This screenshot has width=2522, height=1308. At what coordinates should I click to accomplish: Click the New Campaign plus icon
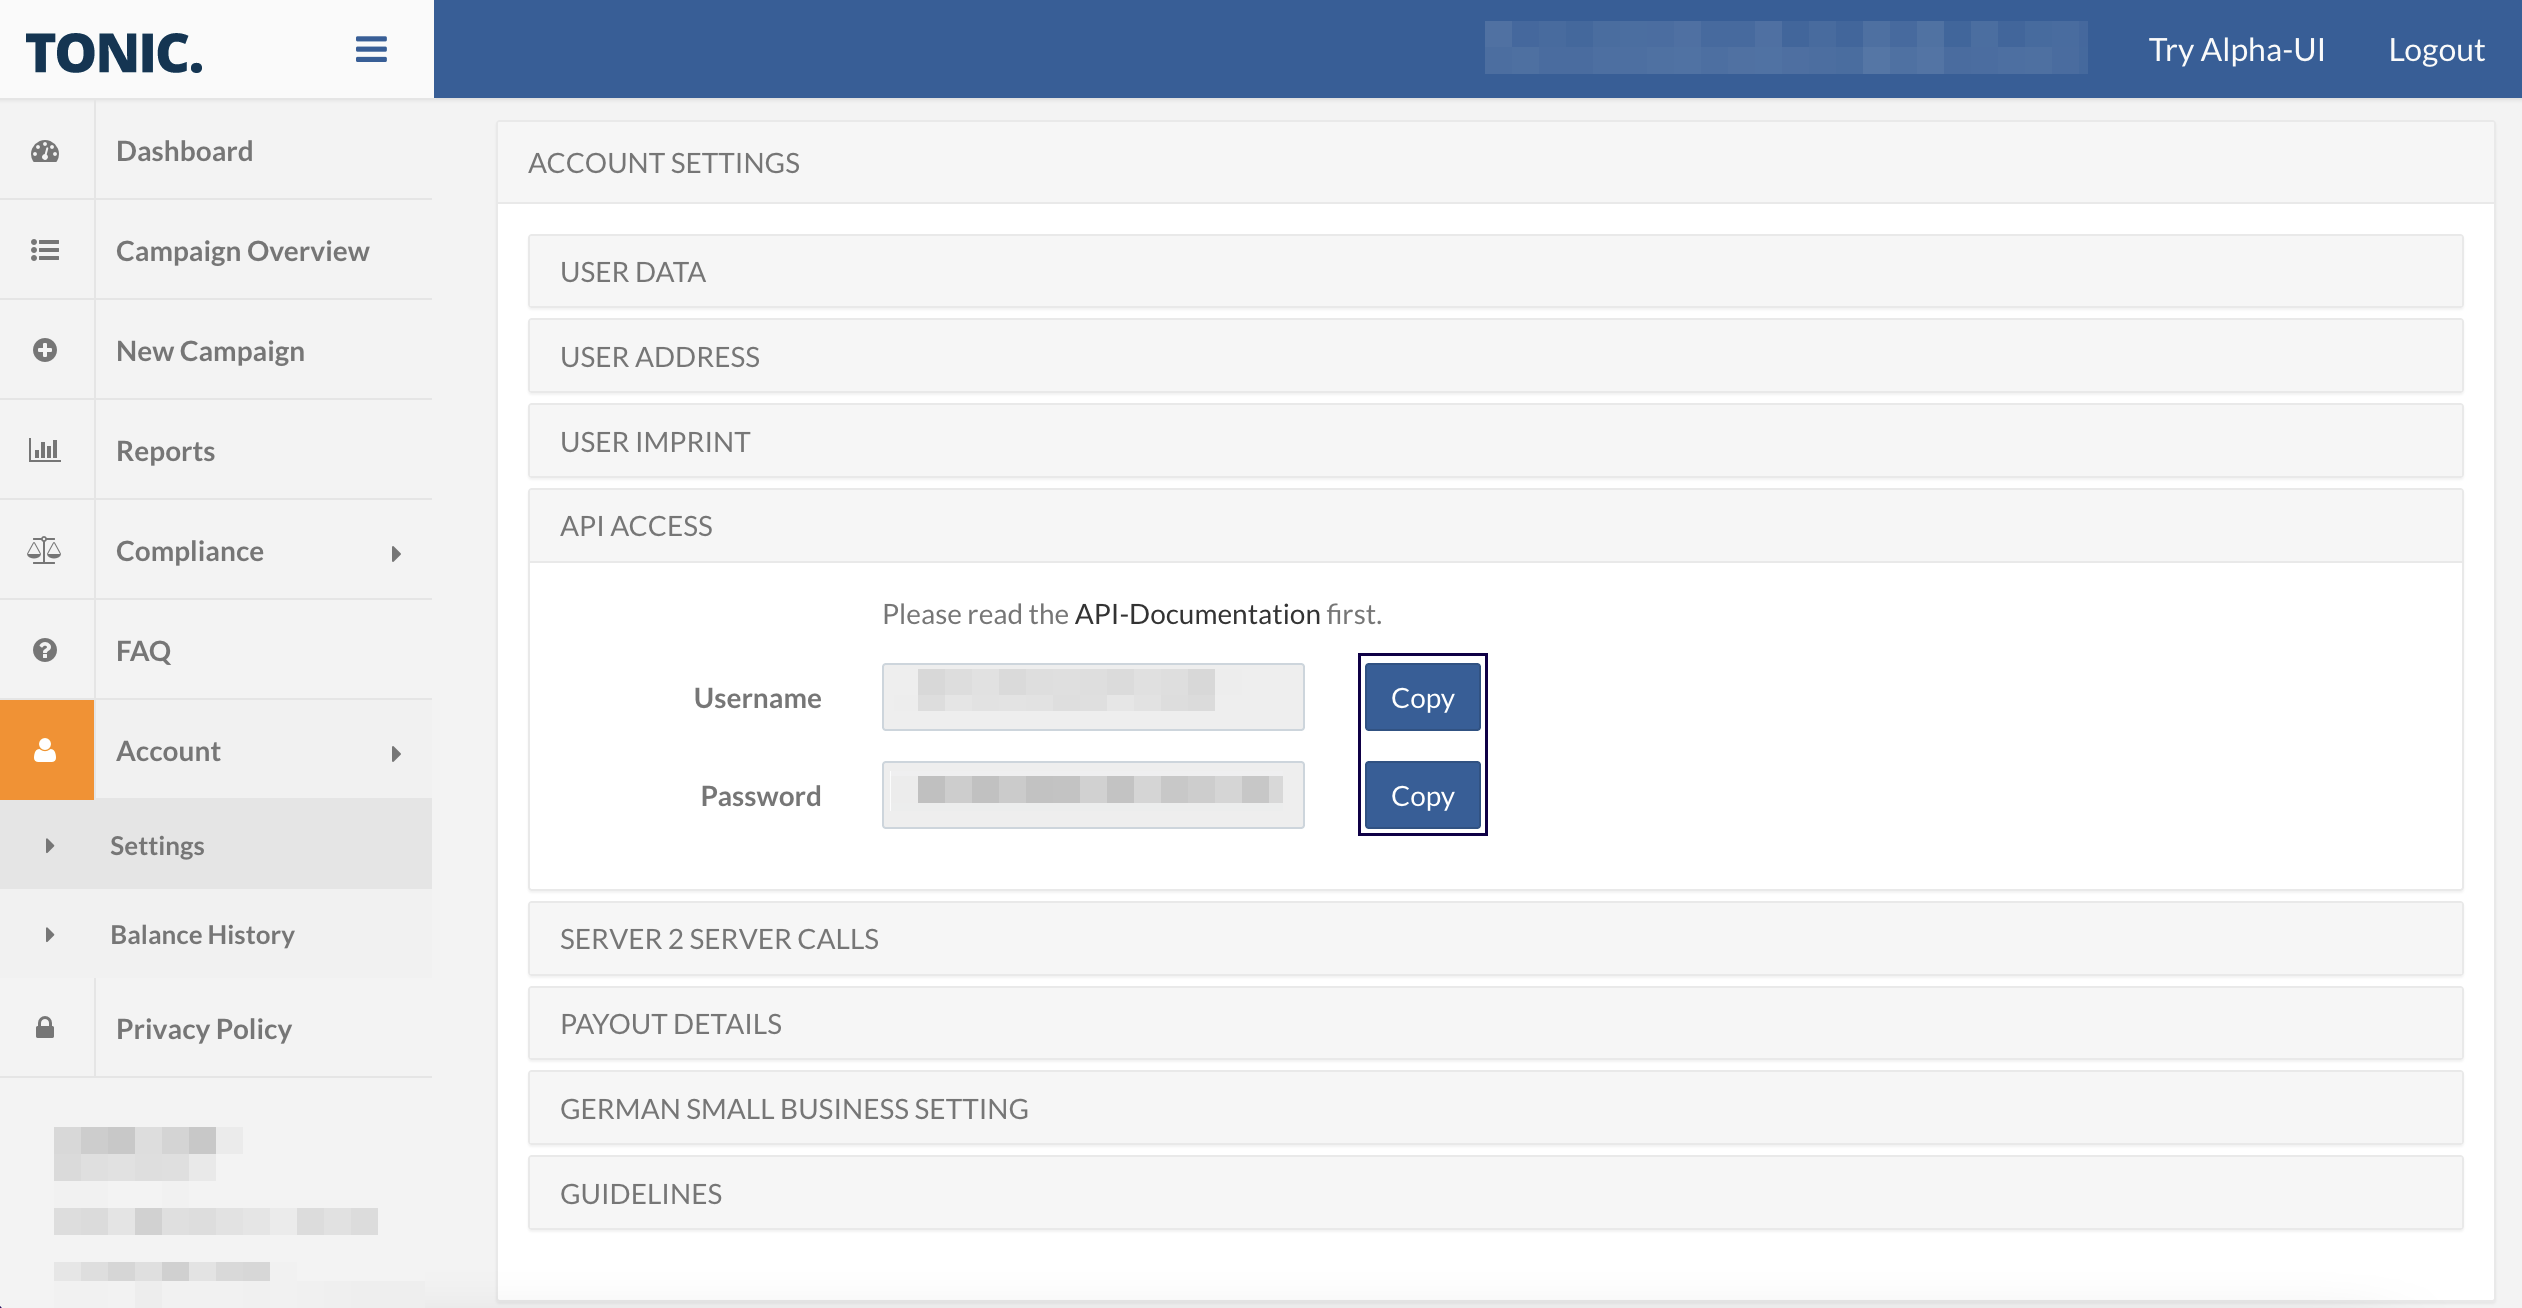point(45,350)
